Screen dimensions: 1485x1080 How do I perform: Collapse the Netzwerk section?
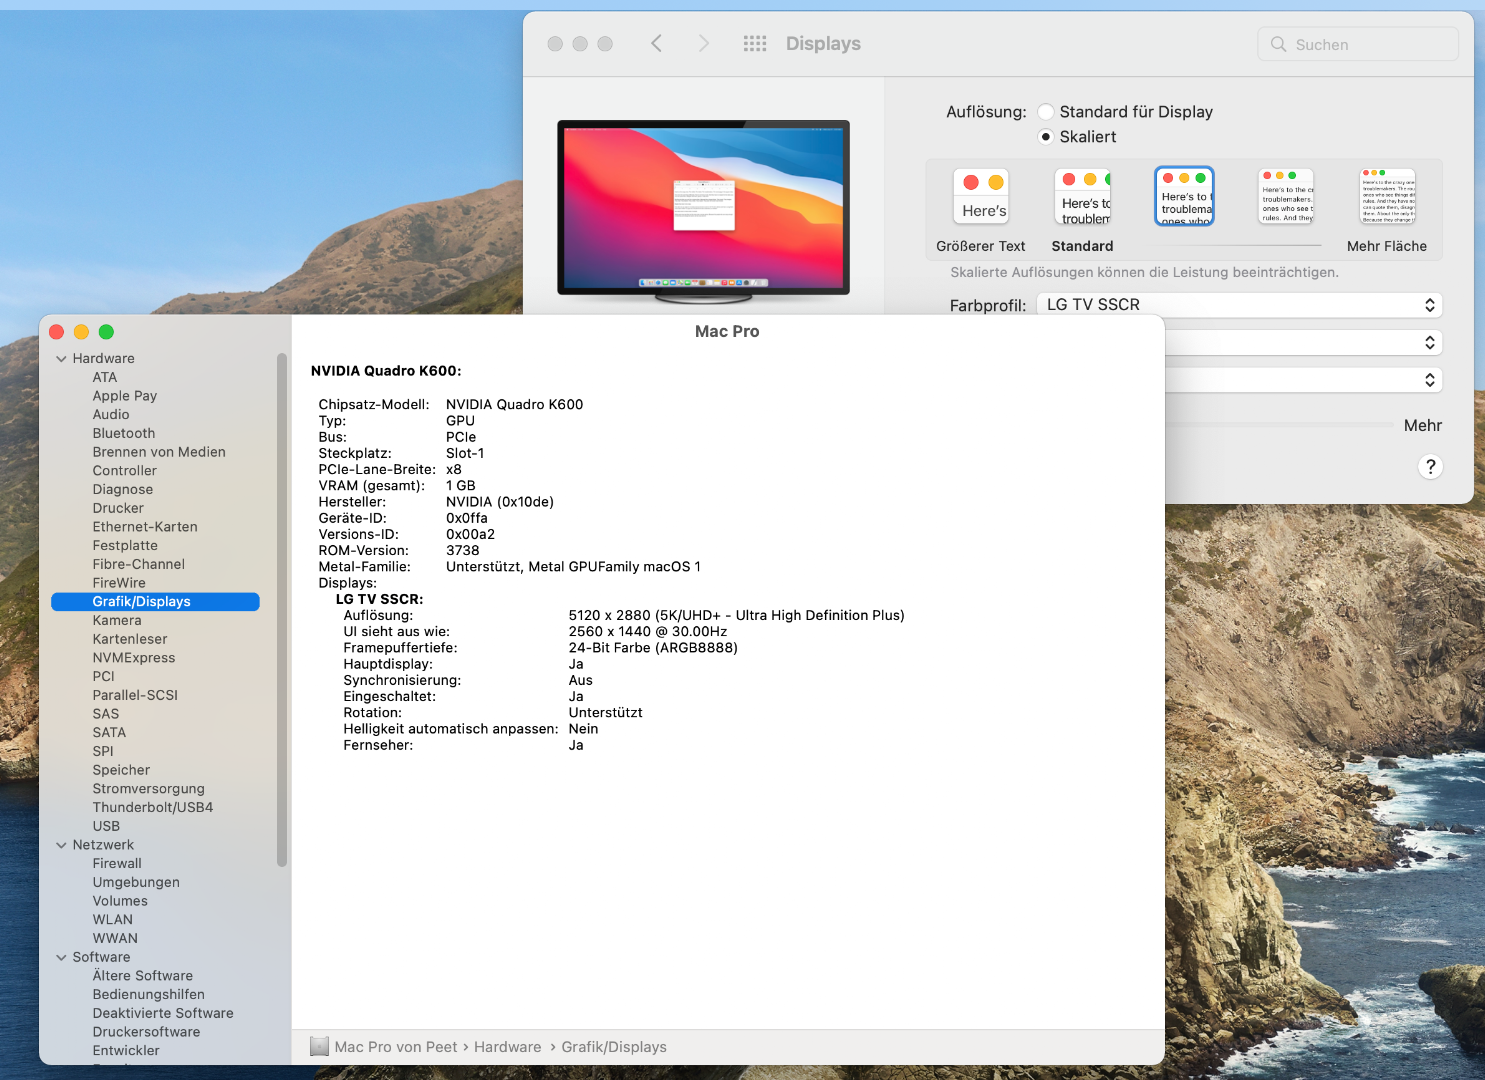[62, 845]
